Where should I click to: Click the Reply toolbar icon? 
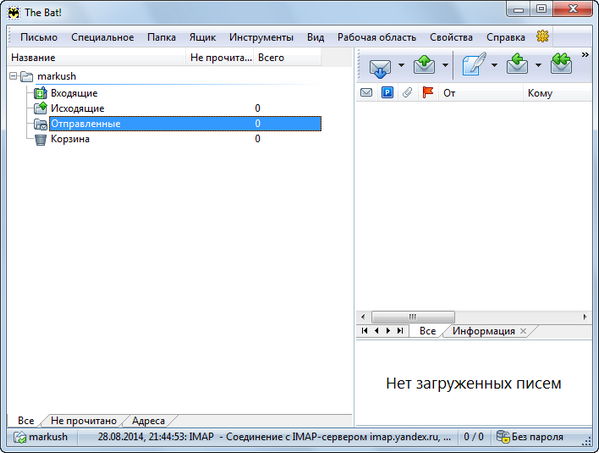(517, 64)
